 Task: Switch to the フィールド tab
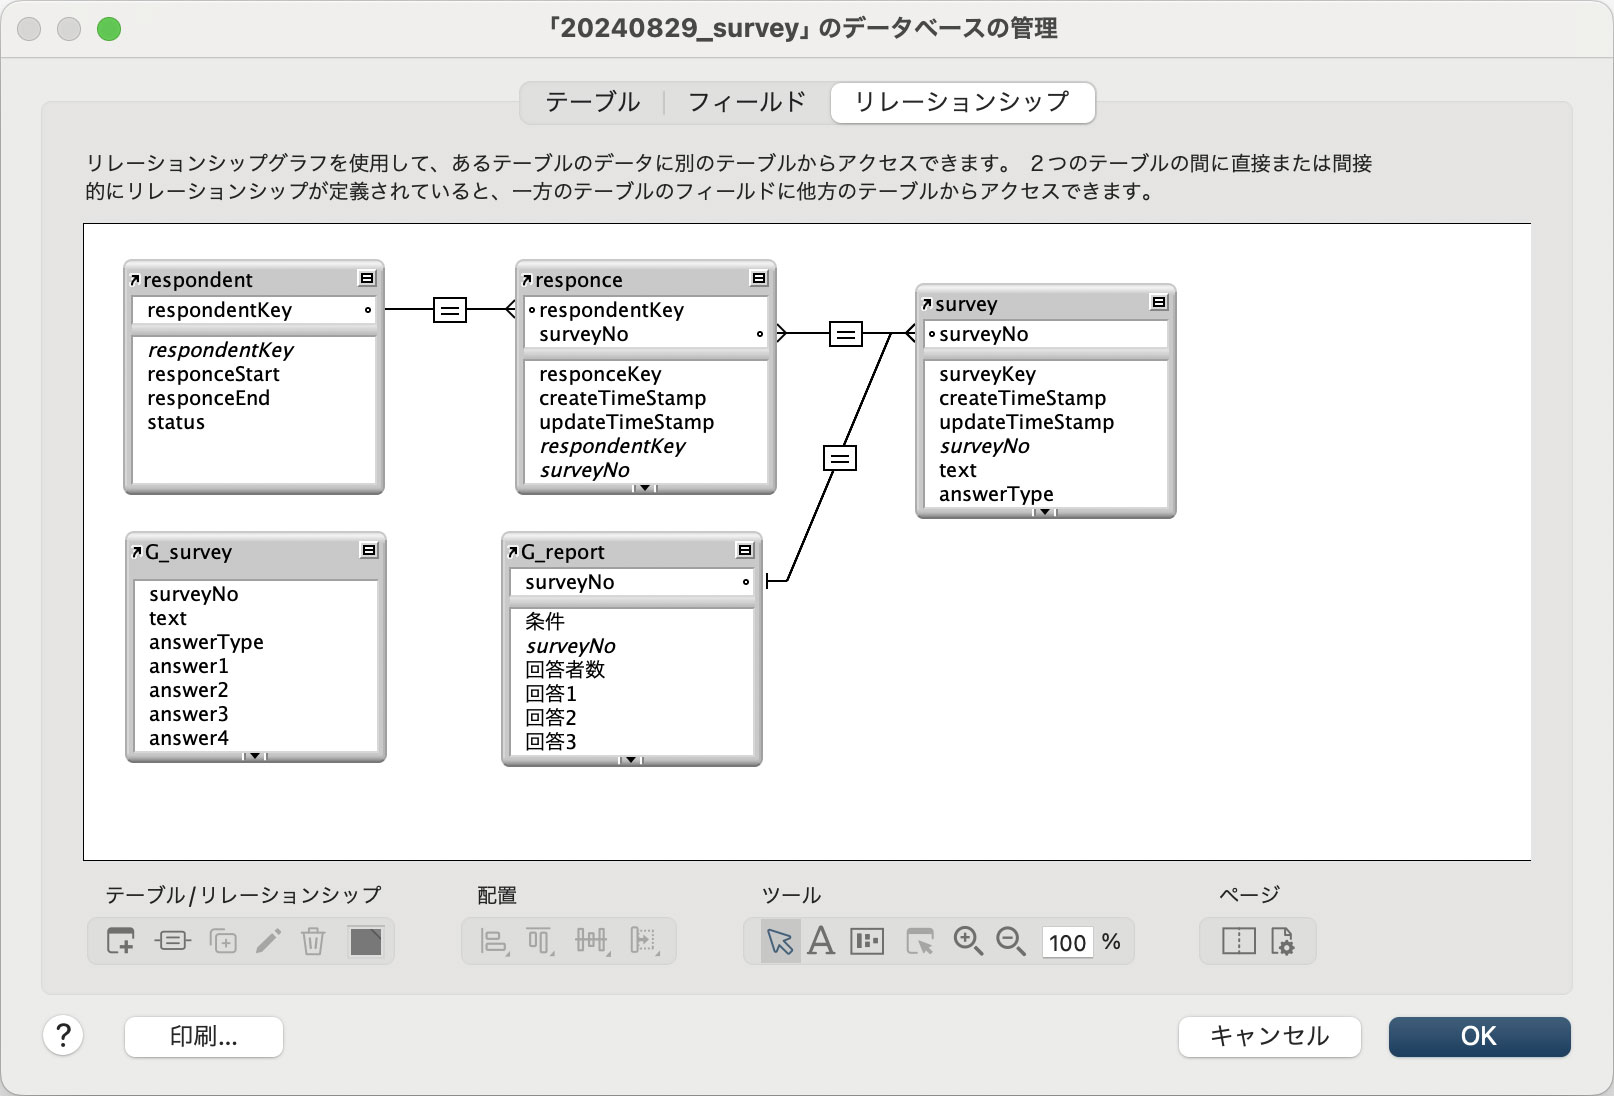point(747,102)
